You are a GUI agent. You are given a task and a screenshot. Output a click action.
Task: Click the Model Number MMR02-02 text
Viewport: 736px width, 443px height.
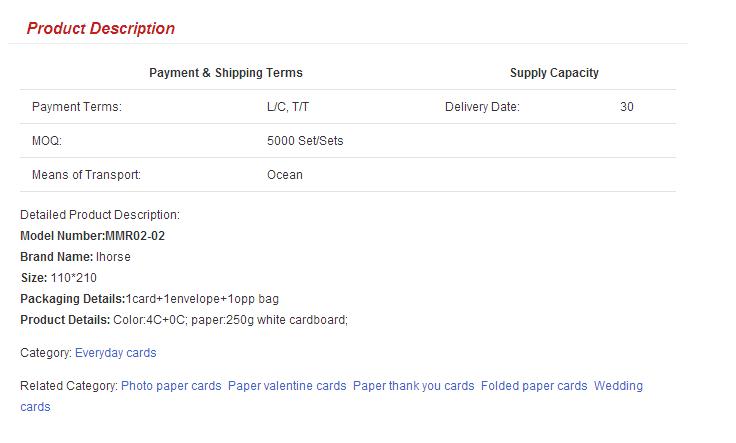92,236
